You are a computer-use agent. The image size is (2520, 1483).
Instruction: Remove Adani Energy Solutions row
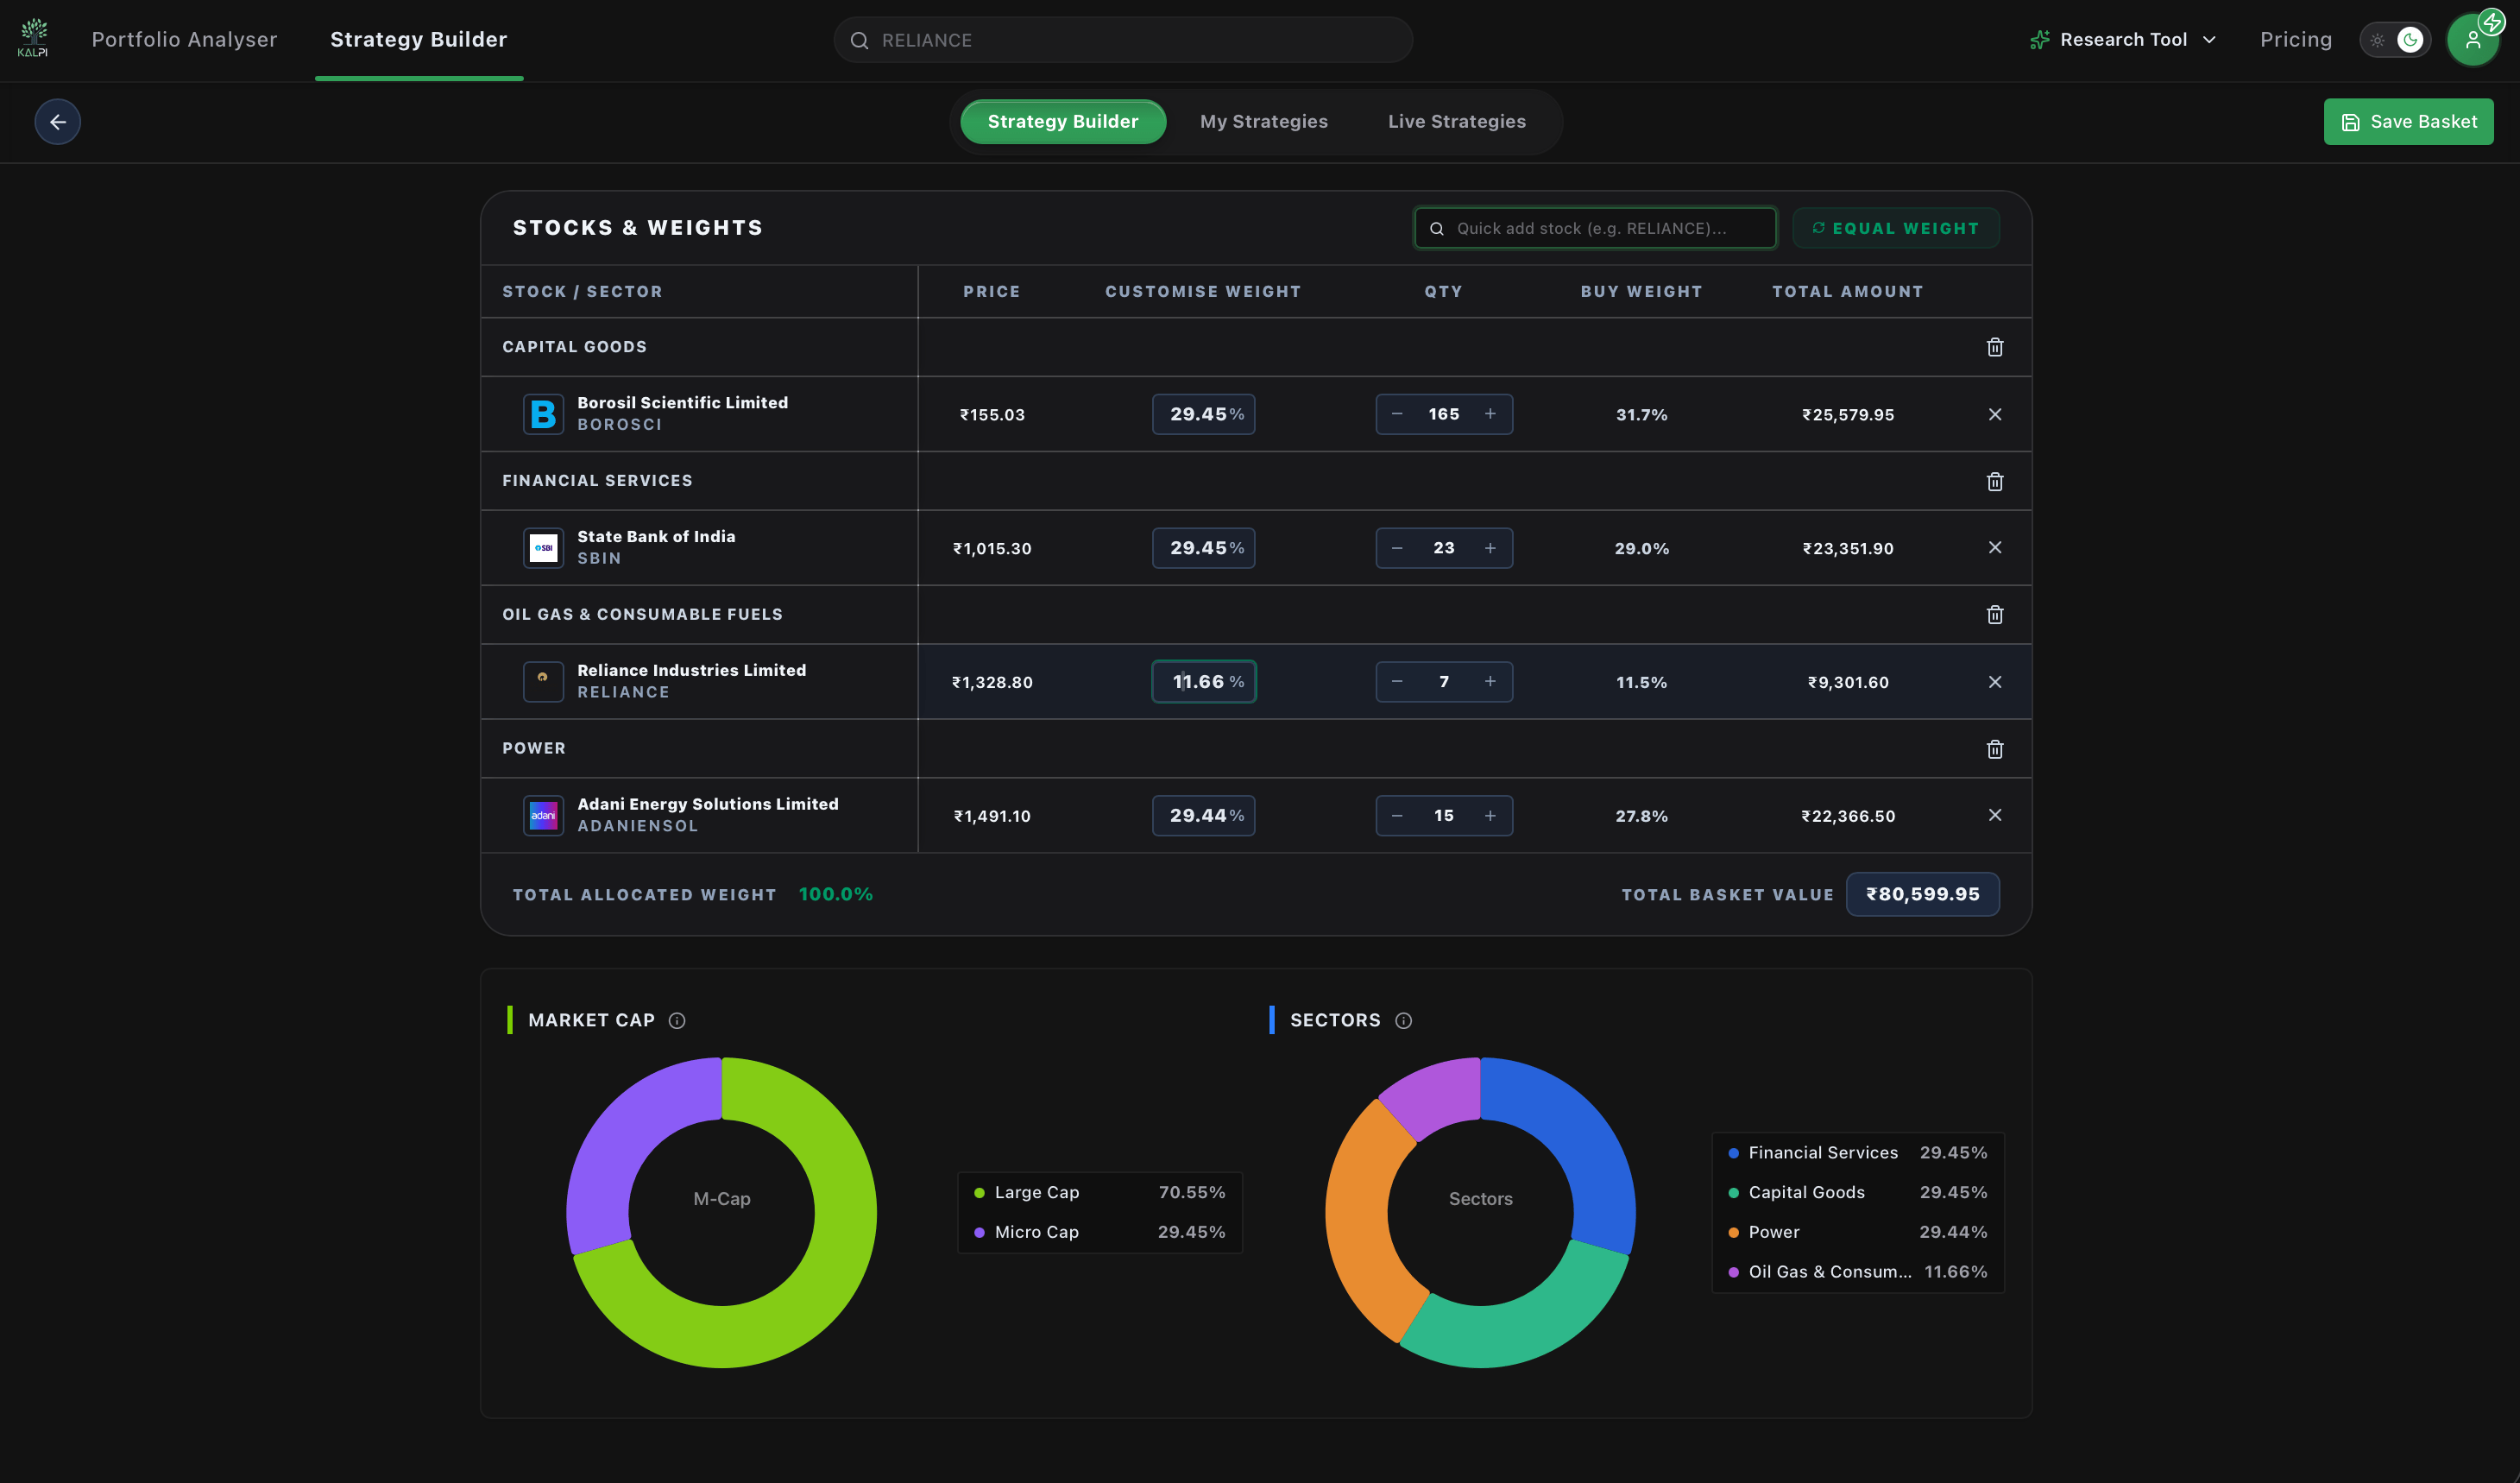1994,815
